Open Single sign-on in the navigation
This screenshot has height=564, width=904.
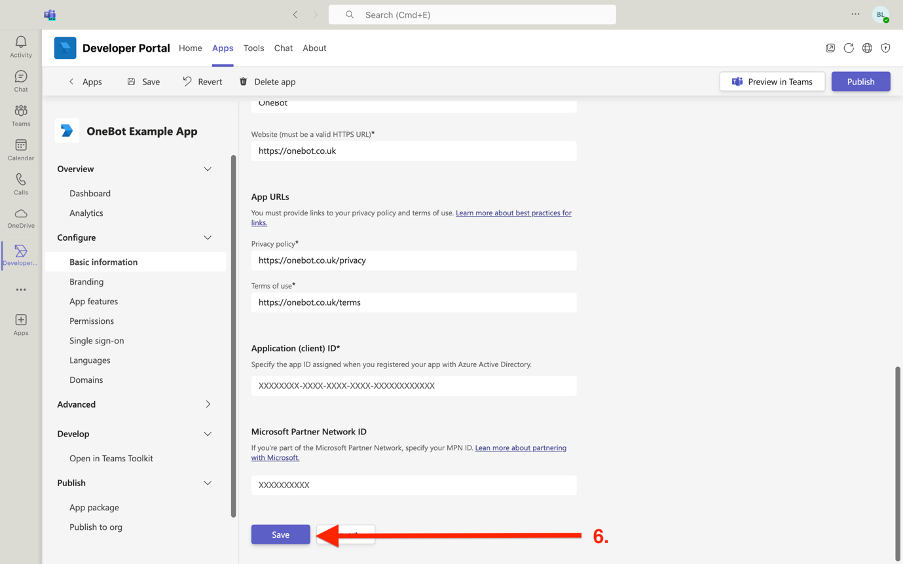[97, 340]
